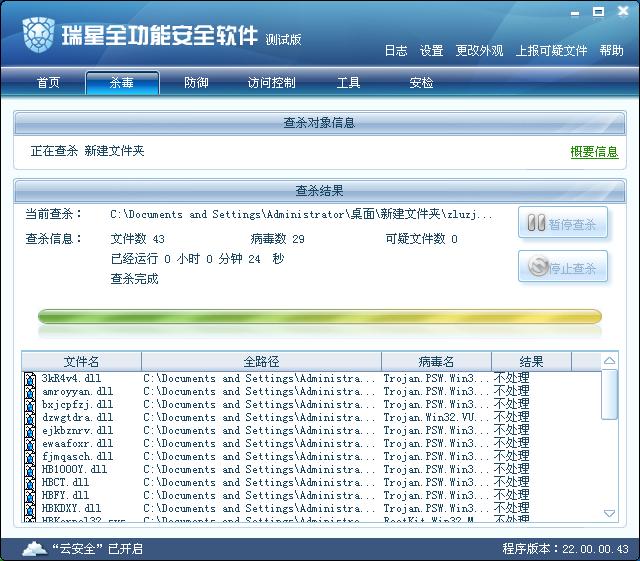This screenshot has width=640, height=561.
Task: Open the 首页 home tab
Action: (x=48, y=82)
